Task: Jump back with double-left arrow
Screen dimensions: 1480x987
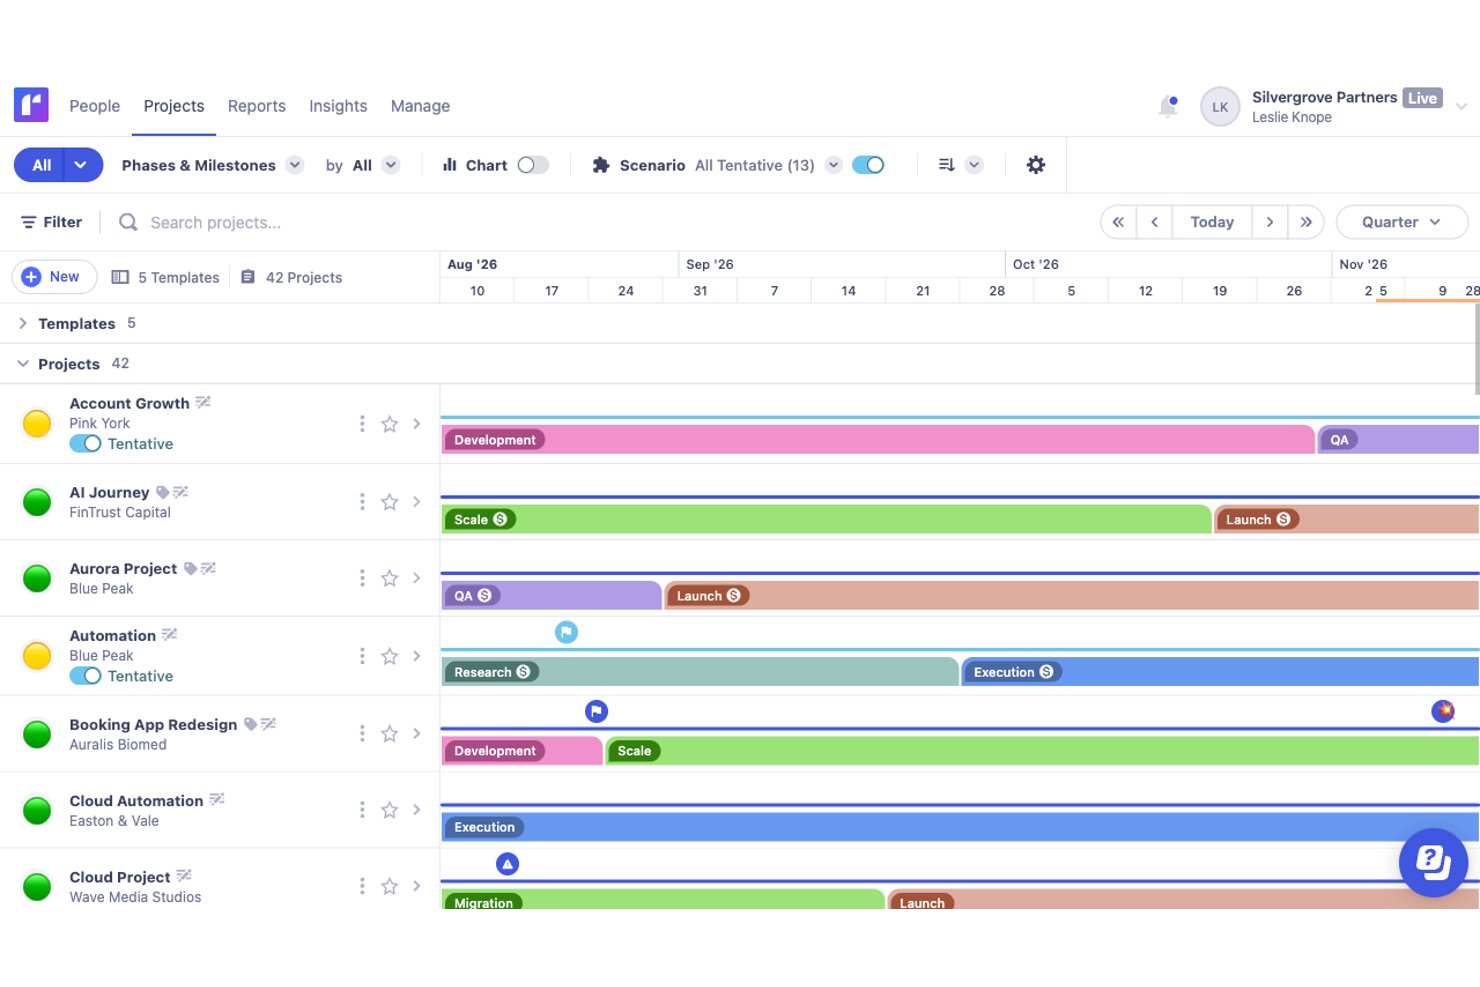Action: (1118, 222)
